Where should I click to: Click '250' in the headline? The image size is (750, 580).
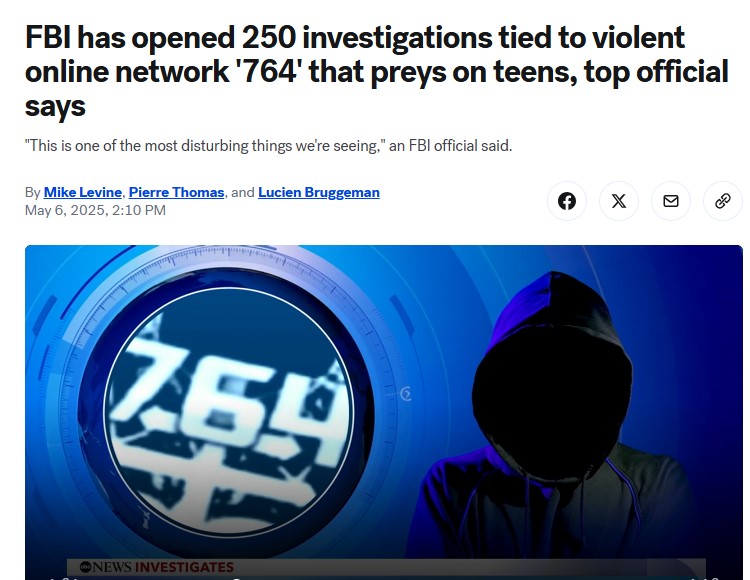(x=269, y=37)
